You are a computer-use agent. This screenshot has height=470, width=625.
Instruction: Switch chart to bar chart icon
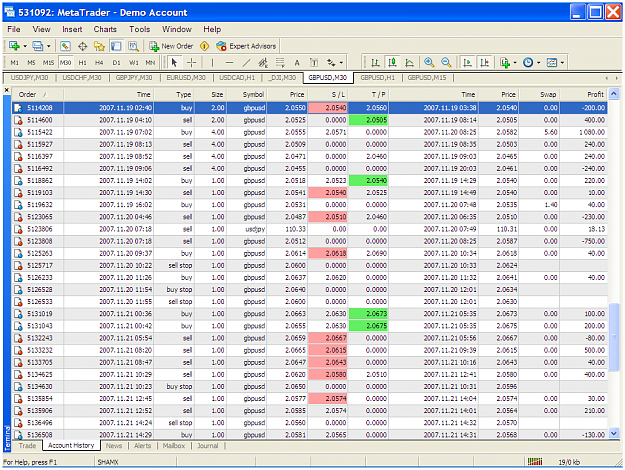click(x=375, y=63)
